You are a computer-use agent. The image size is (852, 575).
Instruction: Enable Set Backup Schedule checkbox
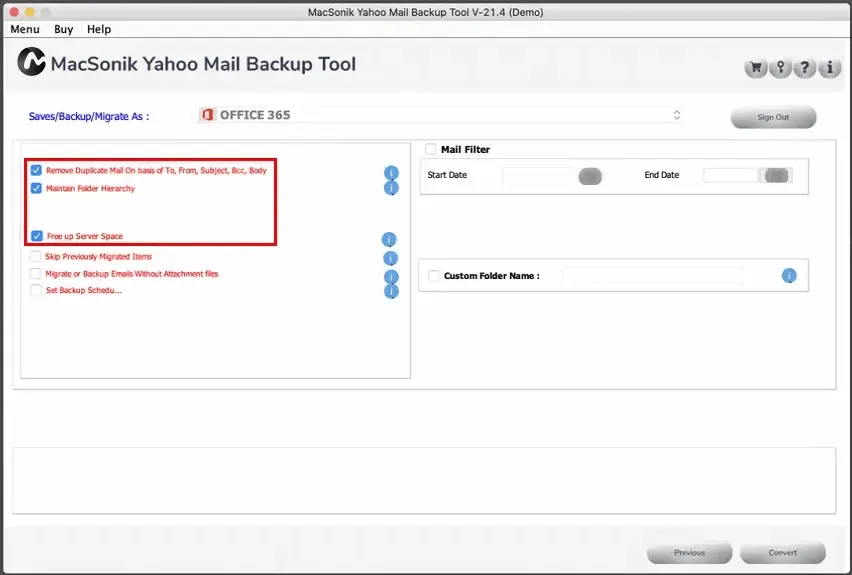coord(35,290)
